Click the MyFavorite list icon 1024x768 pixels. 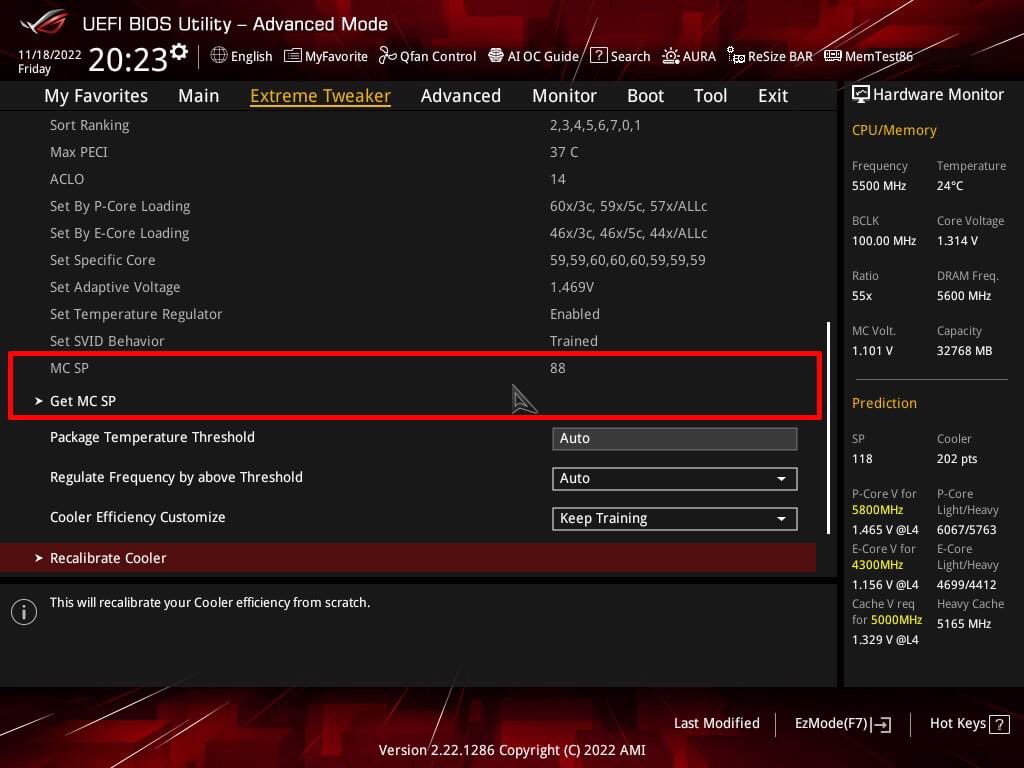(x=293, y=56)
